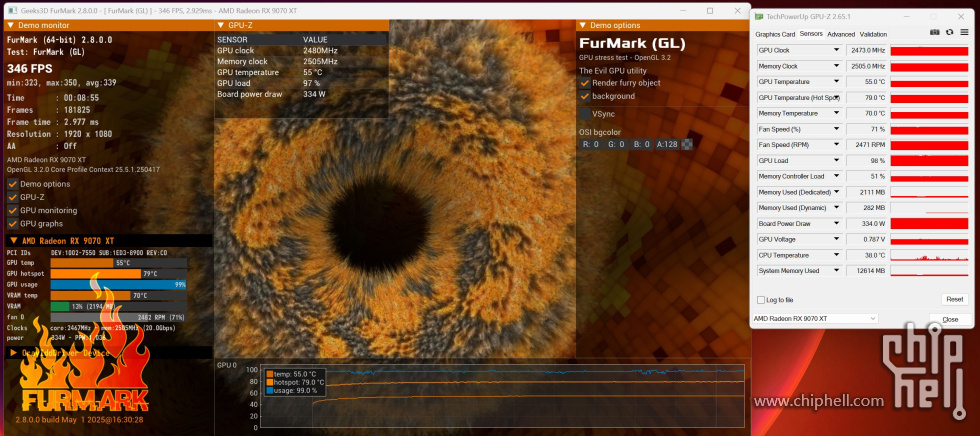Select the Sensors tab
Screen dimensions: 980x436
811,34
